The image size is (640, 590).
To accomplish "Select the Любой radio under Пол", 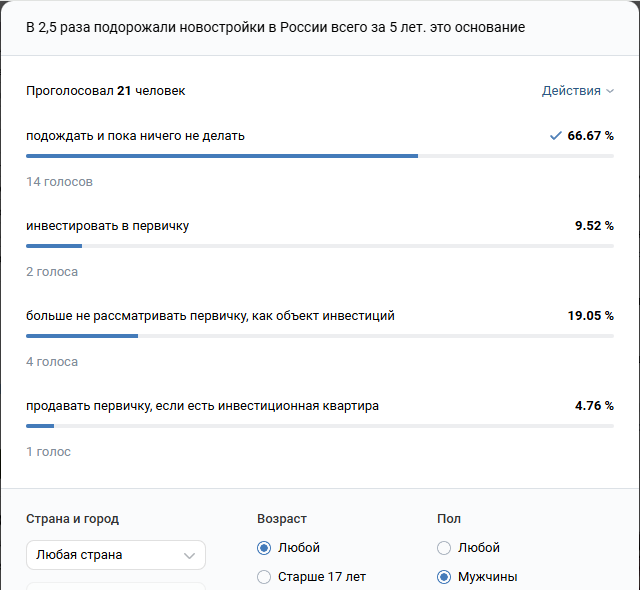I will (x=444, y=548).
